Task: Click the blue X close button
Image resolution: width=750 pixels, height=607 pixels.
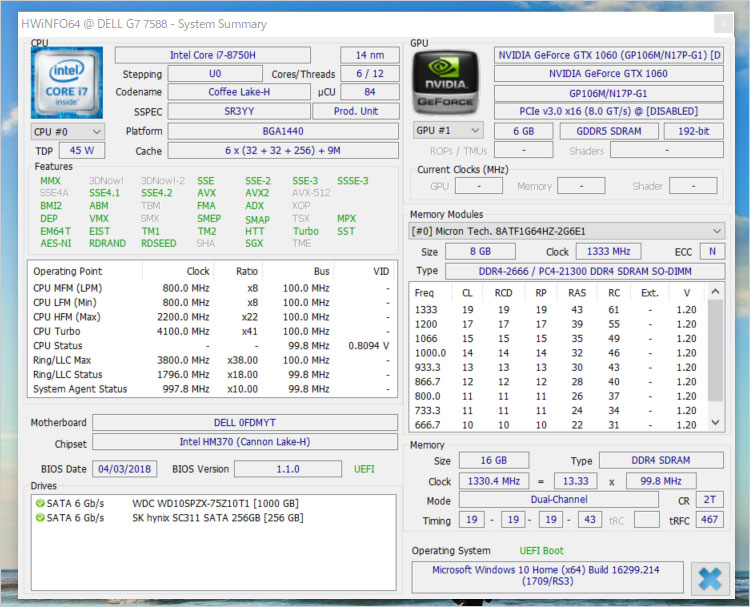Action: point(710,579)
